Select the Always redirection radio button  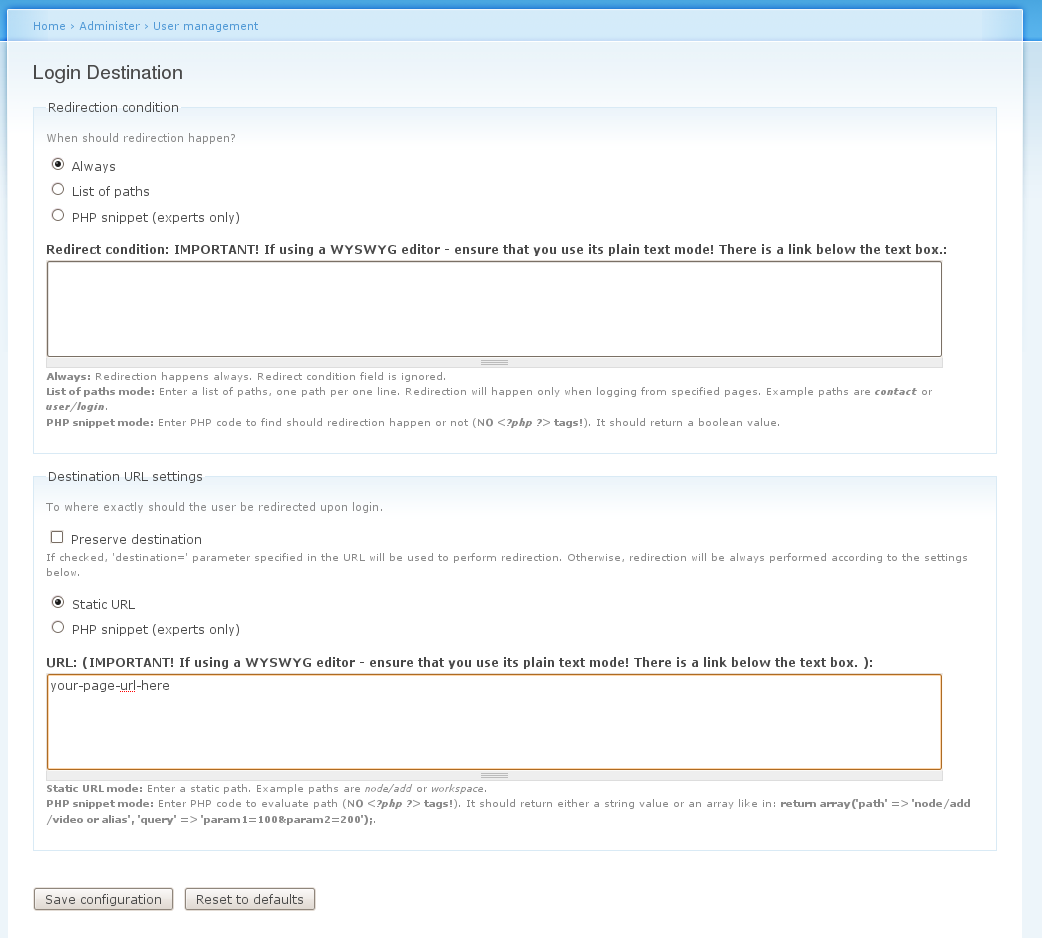[58, 164]
